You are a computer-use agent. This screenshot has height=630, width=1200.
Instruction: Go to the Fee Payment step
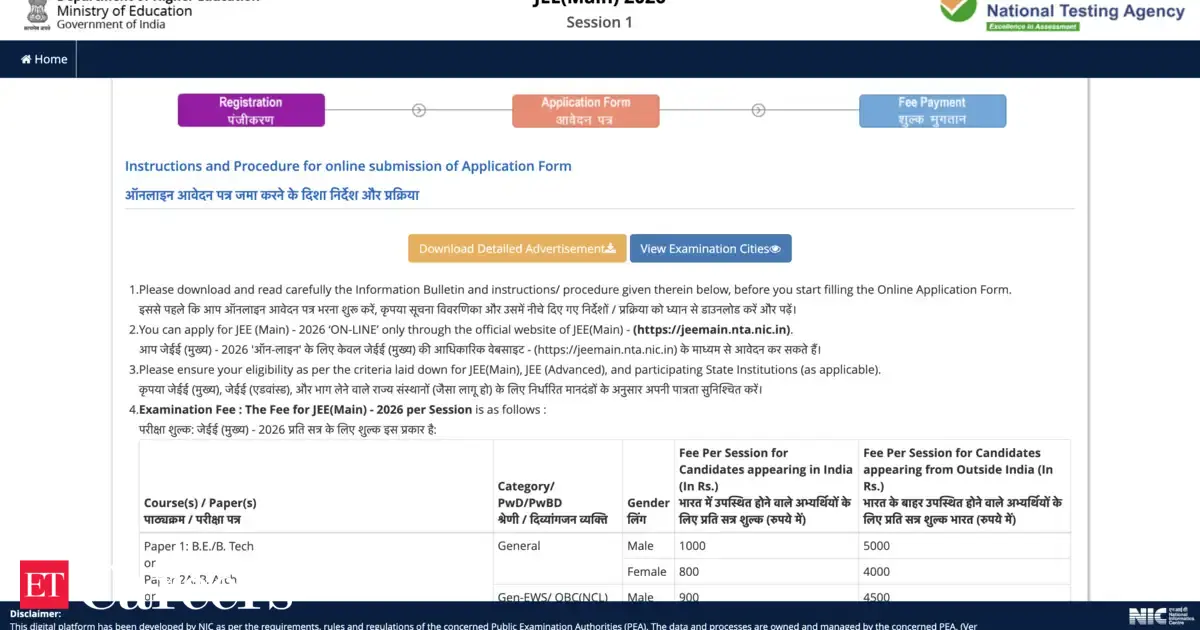tap(932, 111)
